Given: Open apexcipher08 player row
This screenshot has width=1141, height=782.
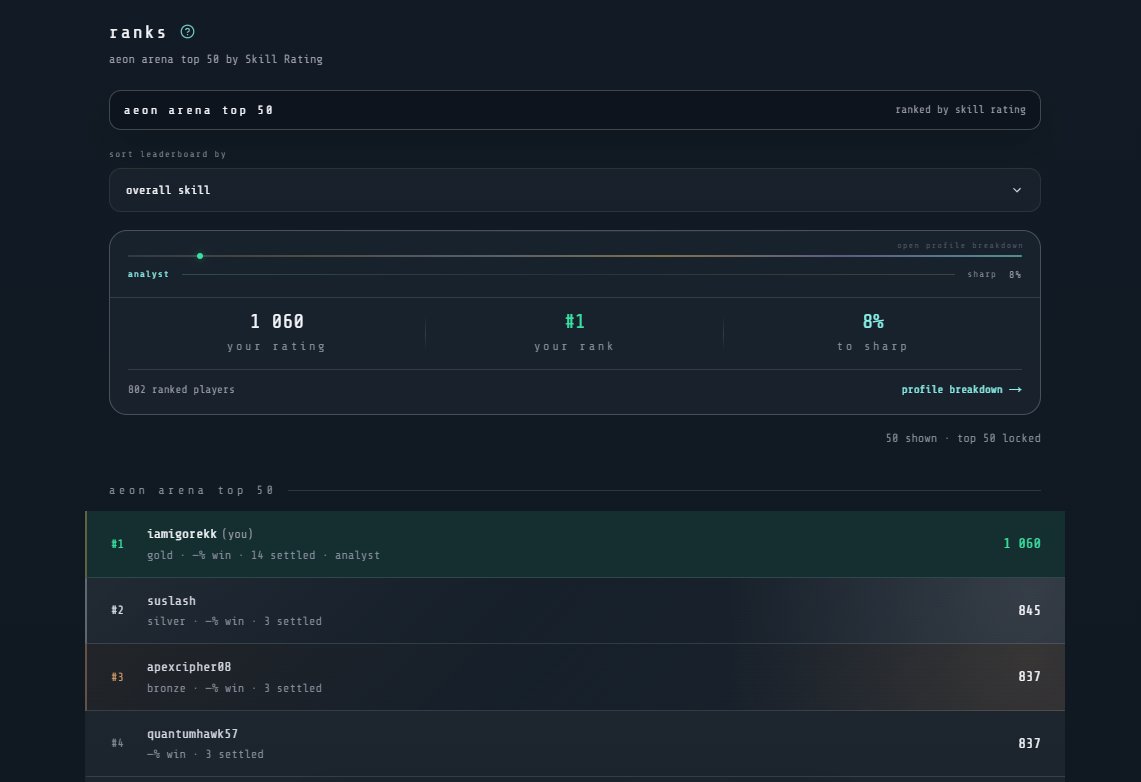Looking at the screenshot, I should (x=575, y=677).
